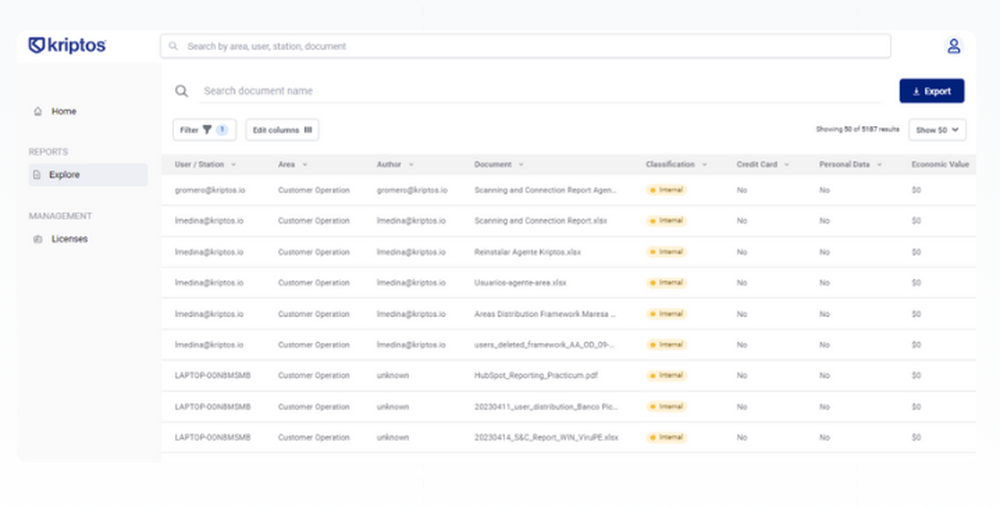This screenshot has width=1000, height=507.
Task: Click the download arrow icon on Export
Action: click(916, 91)
